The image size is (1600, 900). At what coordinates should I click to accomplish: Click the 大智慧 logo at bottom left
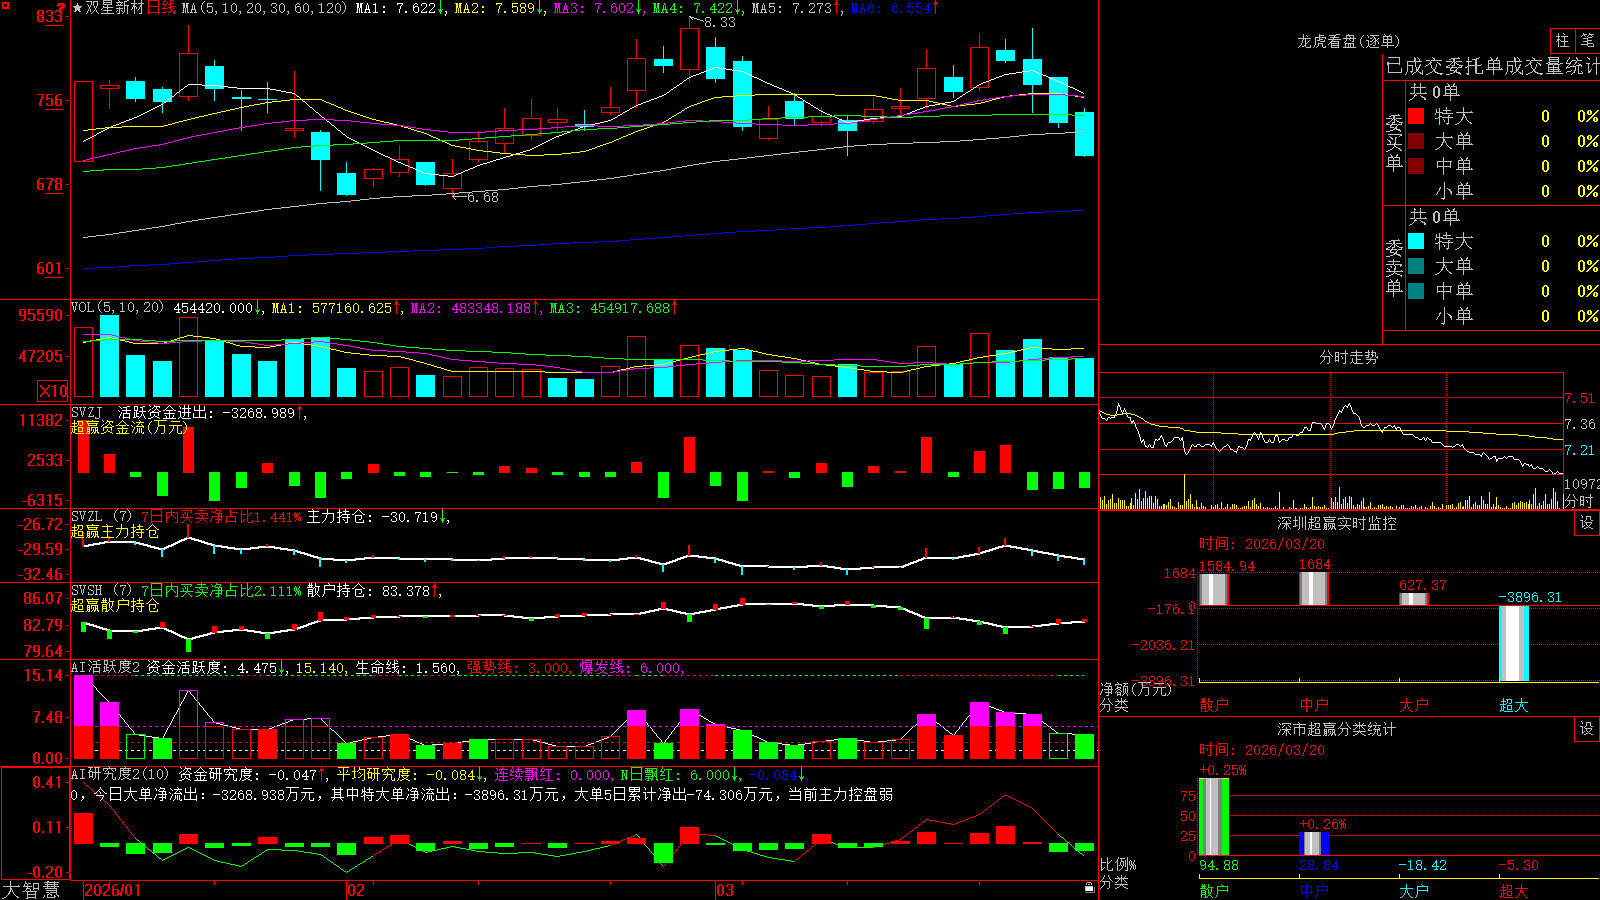coord(31,890)
